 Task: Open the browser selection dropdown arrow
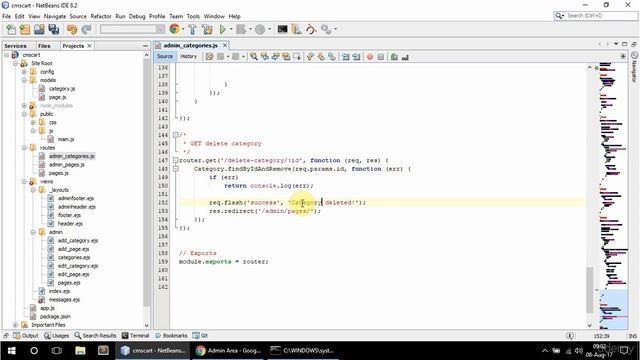coord(183,29)
